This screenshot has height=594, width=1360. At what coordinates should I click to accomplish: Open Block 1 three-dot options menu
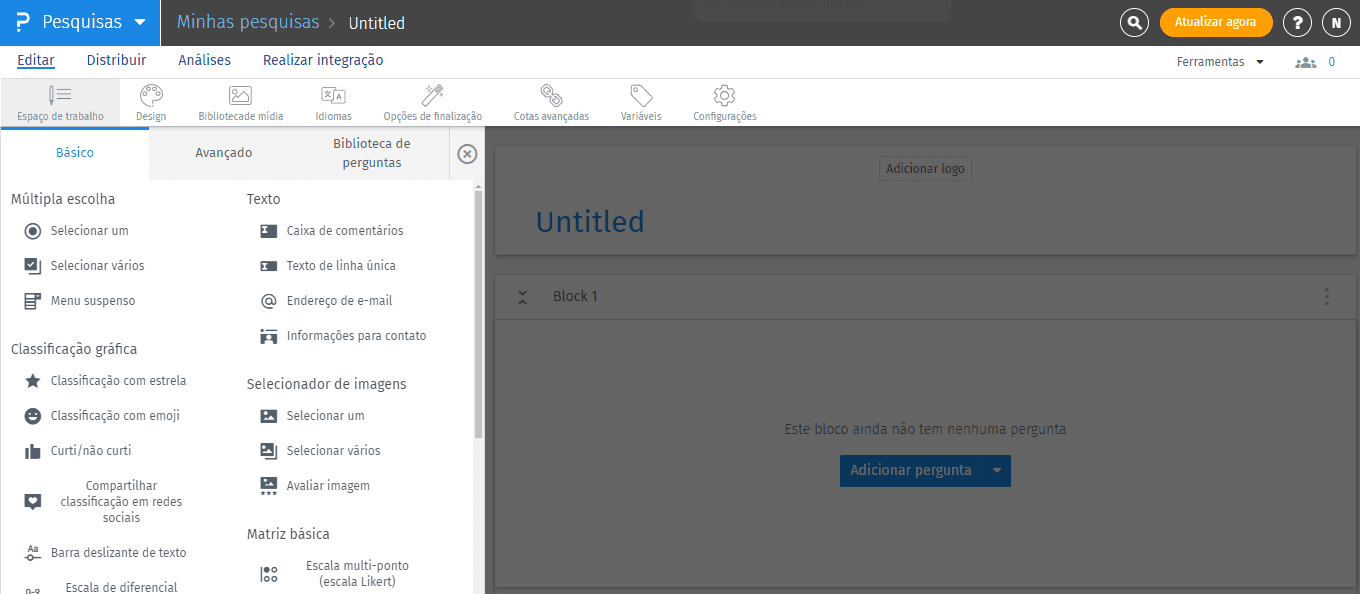click(1327, 297)
